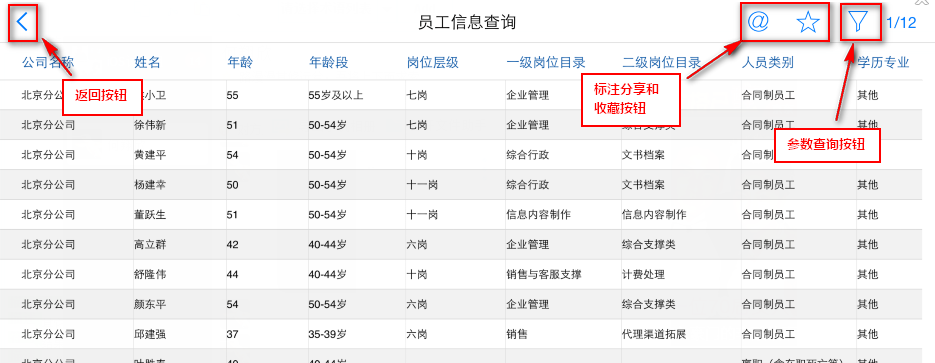
Task: Select the name 颜东平
Action: [150, 304]
